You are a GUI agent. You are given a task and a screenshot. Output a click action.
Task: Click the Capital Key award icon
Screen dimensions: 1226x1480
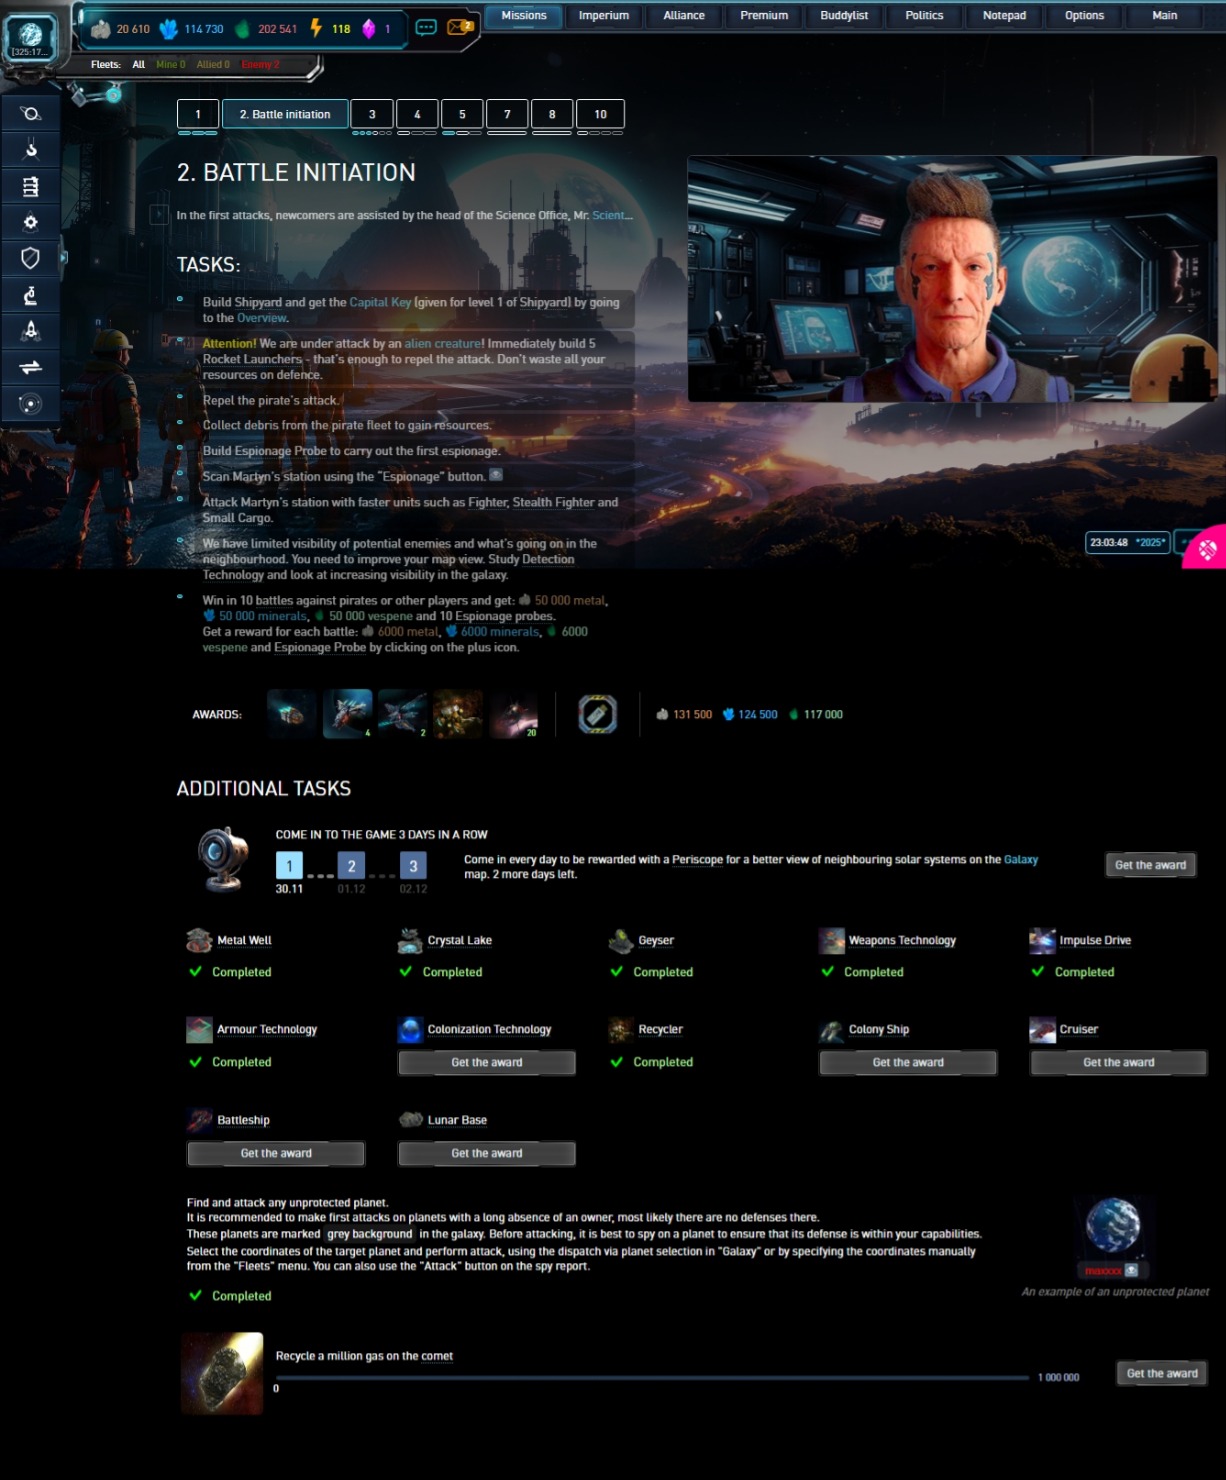click(x=597, y=714)
